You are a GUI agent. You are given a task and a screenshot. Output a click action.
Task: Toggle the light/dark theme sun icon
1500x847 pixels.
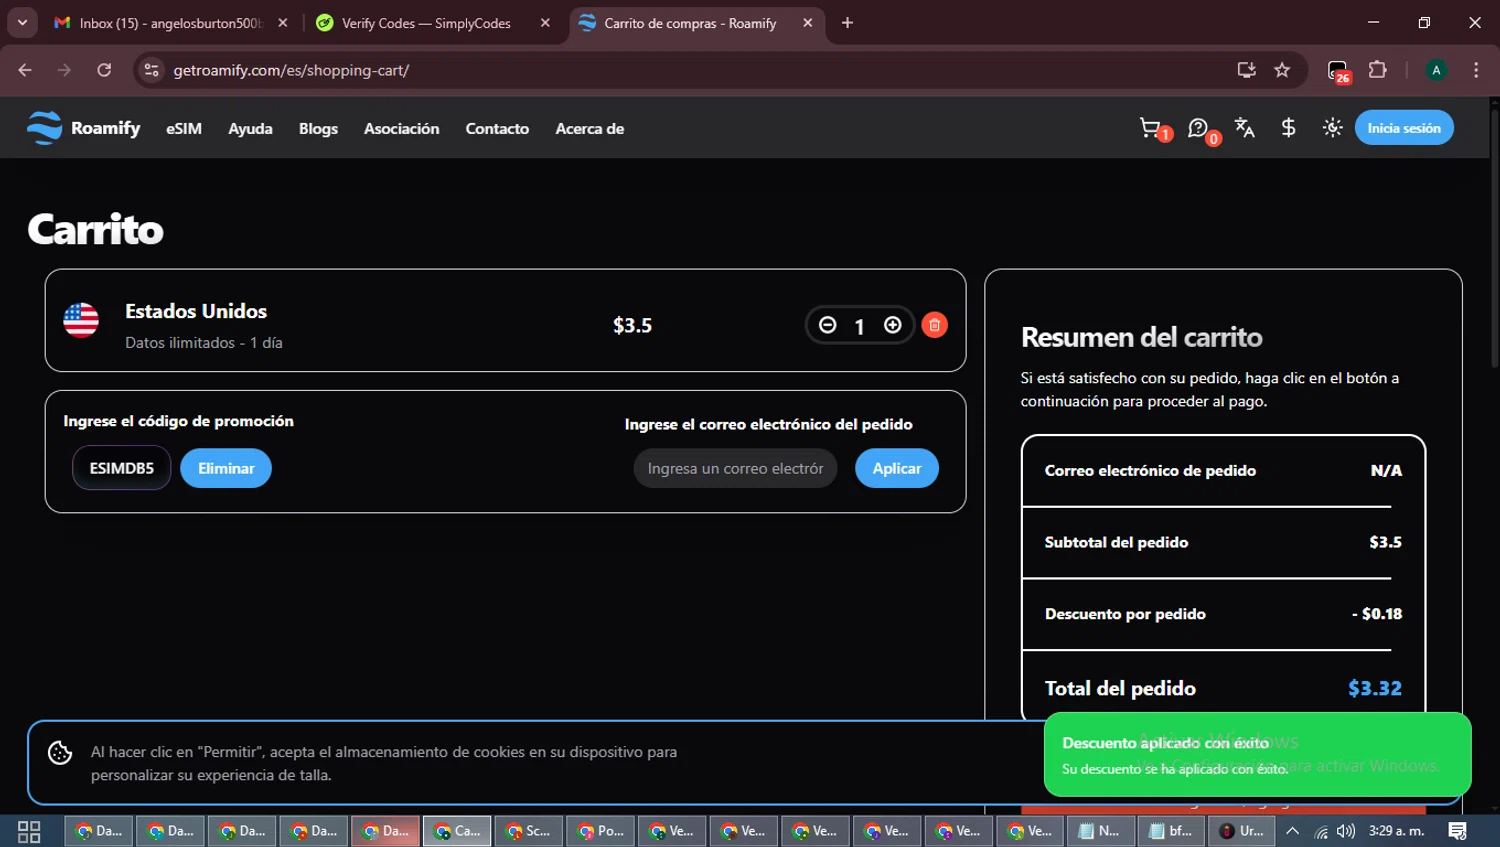pos(1332,128)
